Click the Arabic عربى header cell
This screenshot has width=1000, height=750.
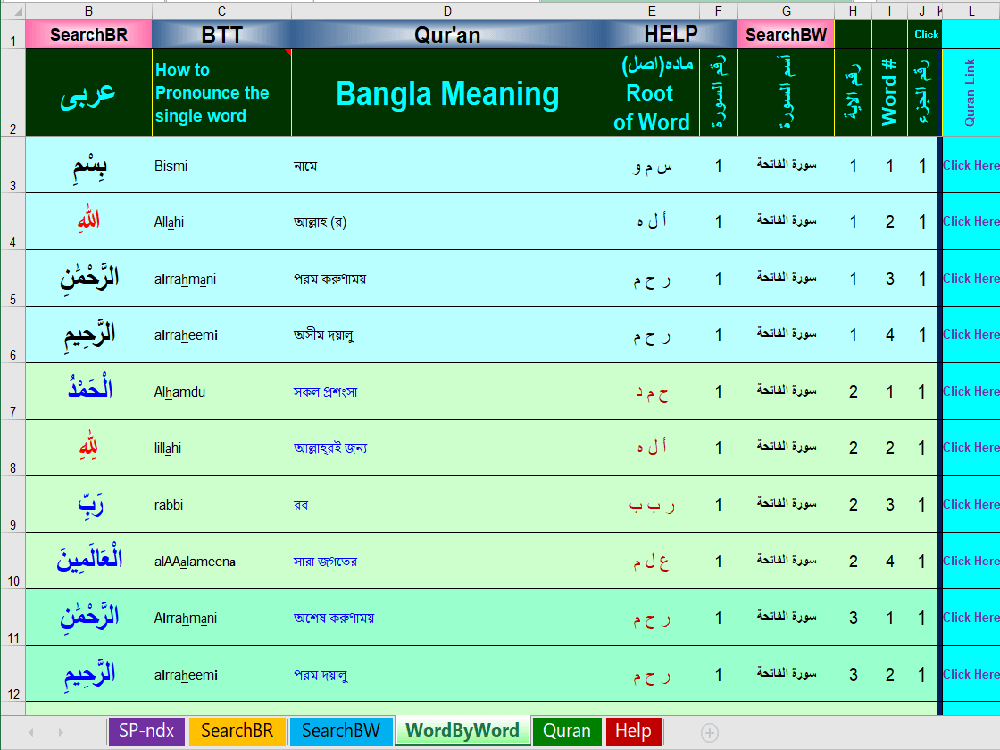click(89, 93)
